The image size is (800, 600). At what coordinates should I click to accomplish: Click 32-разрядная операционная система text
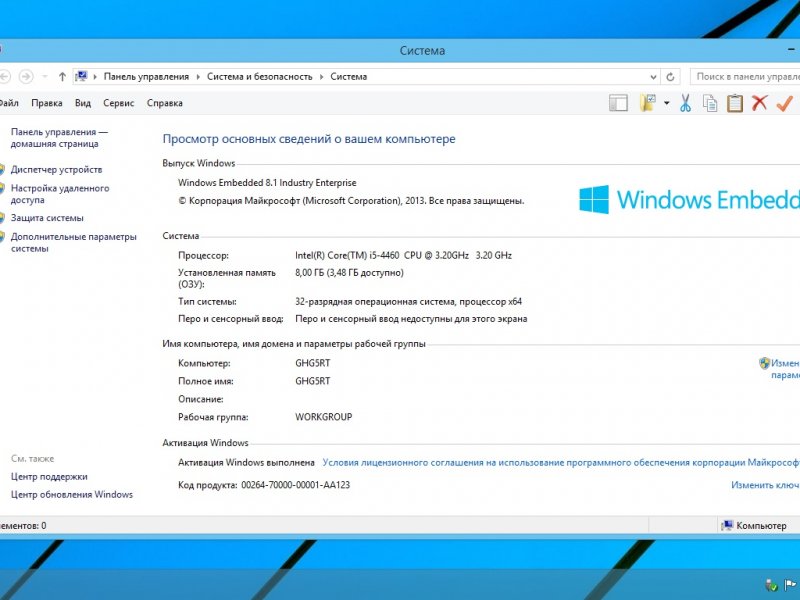click(x=408, y=302)
